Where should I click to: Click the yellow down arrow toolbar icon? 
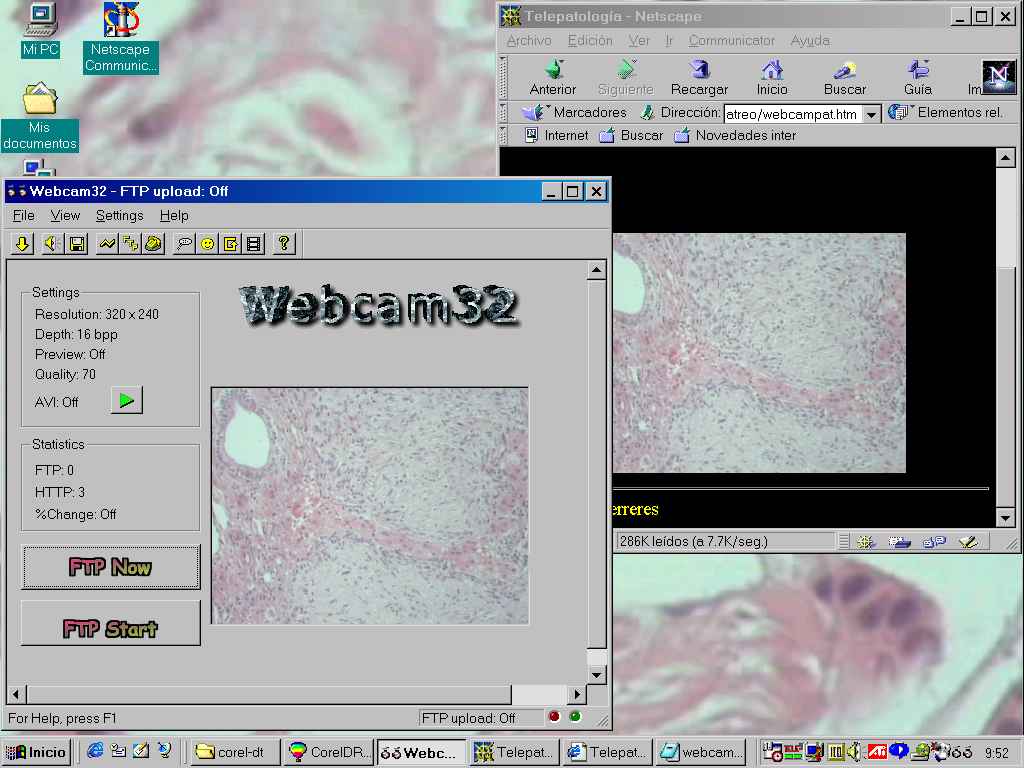click(22, 243)
